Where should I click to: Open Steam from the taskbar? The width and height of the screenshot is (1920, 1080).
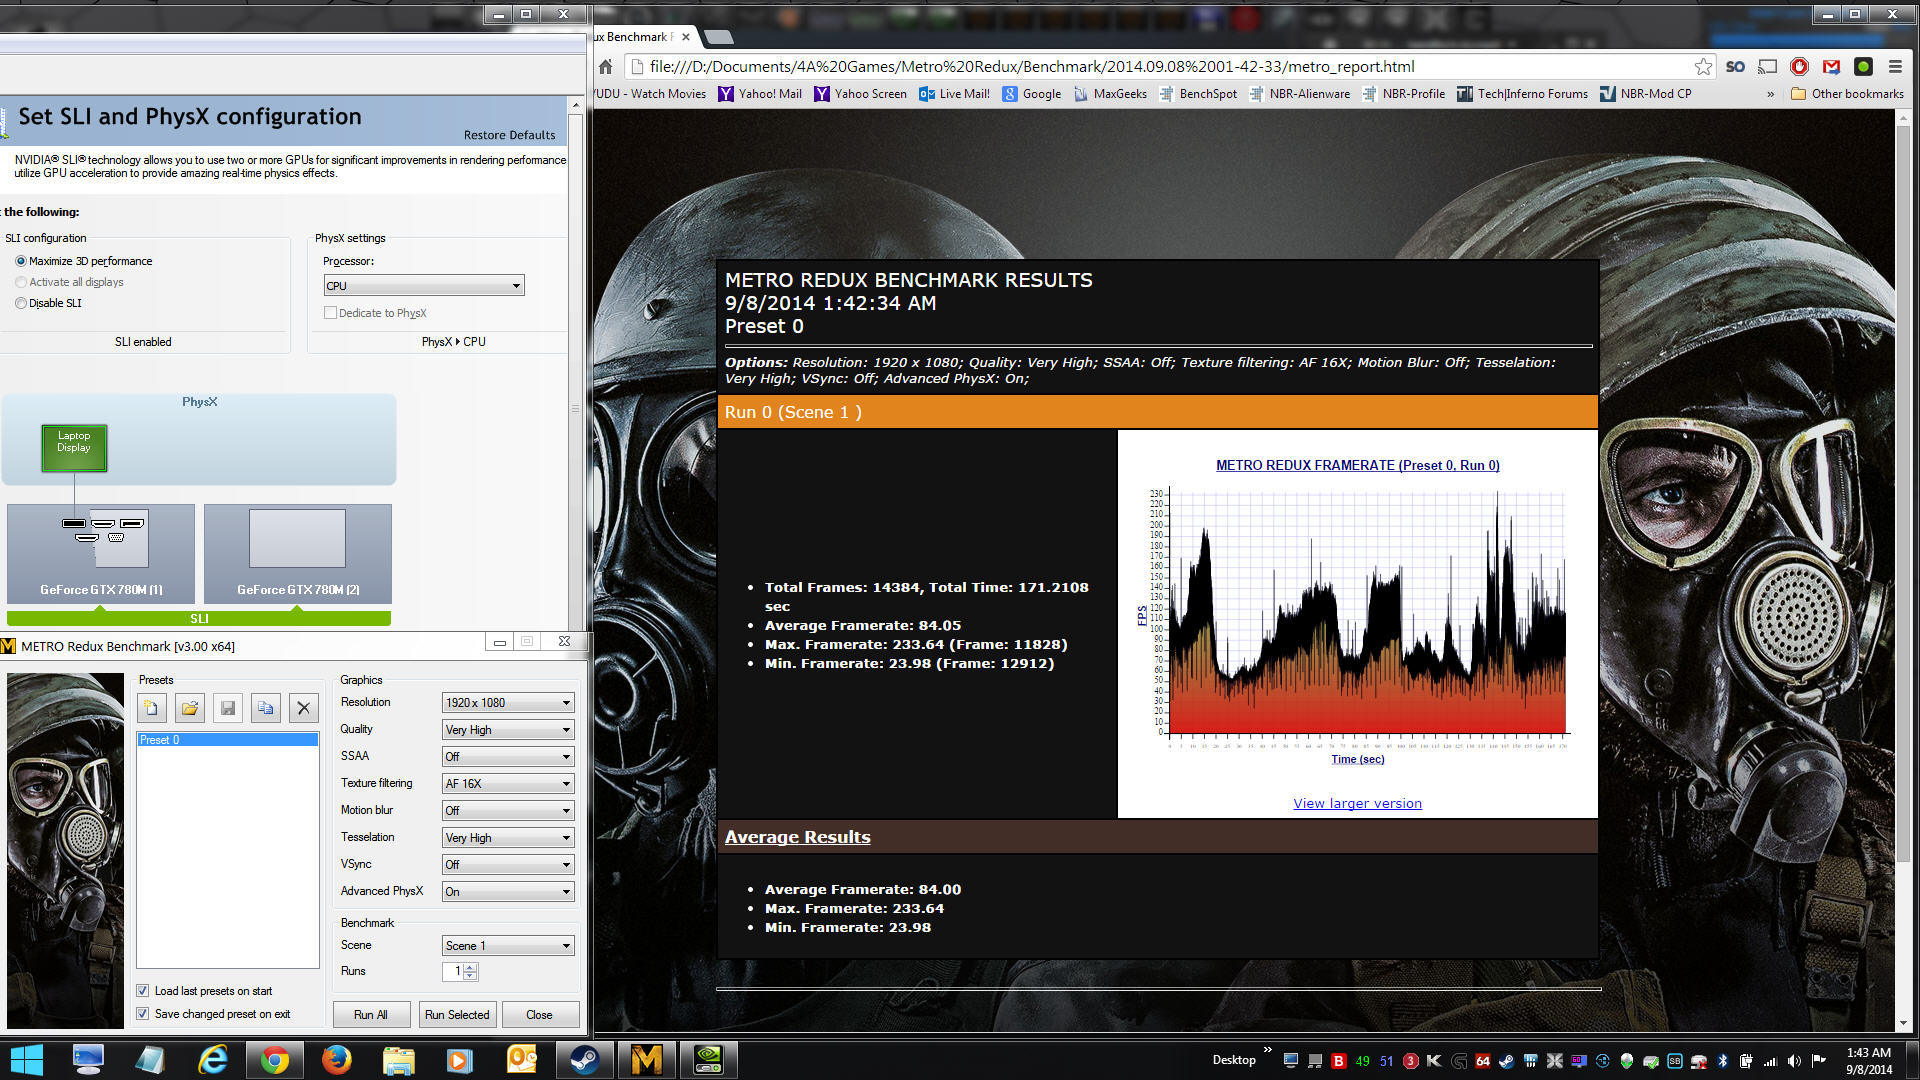coord(584,1059)
